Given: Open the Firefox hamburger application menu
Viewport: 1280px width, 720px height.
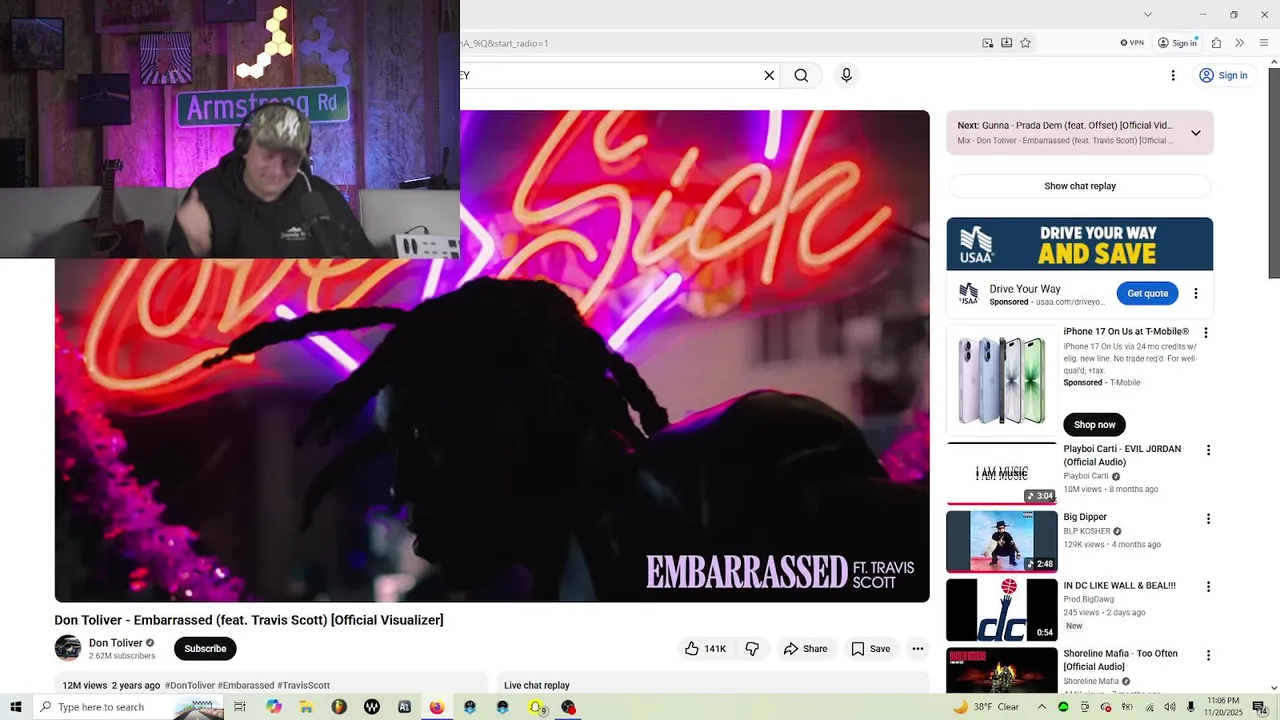Looking at the screenshot, I should tap(1264, 43).
